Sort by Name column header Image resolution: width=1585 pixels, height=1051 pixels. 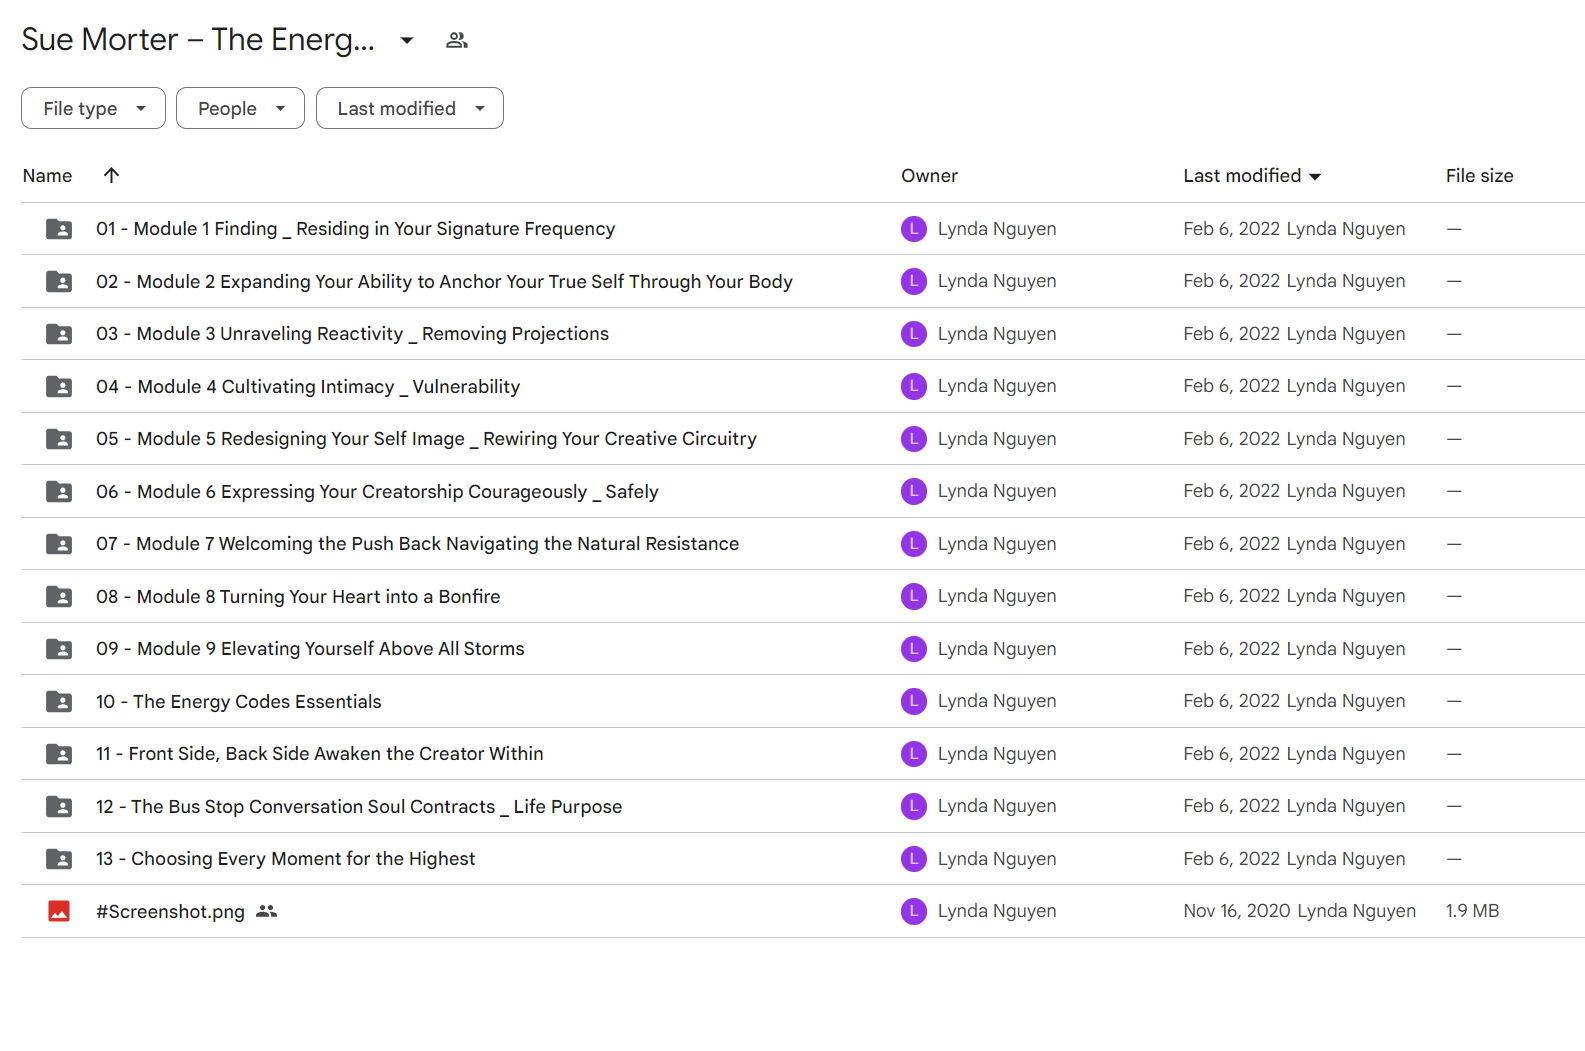(x=47, y=176)
